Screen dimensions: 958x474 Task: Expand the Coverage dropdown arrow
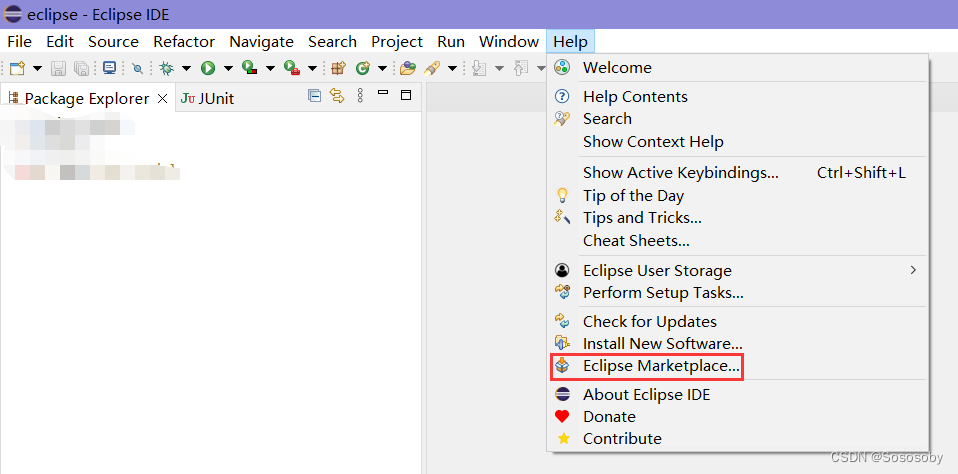click(x=270, y=68)
